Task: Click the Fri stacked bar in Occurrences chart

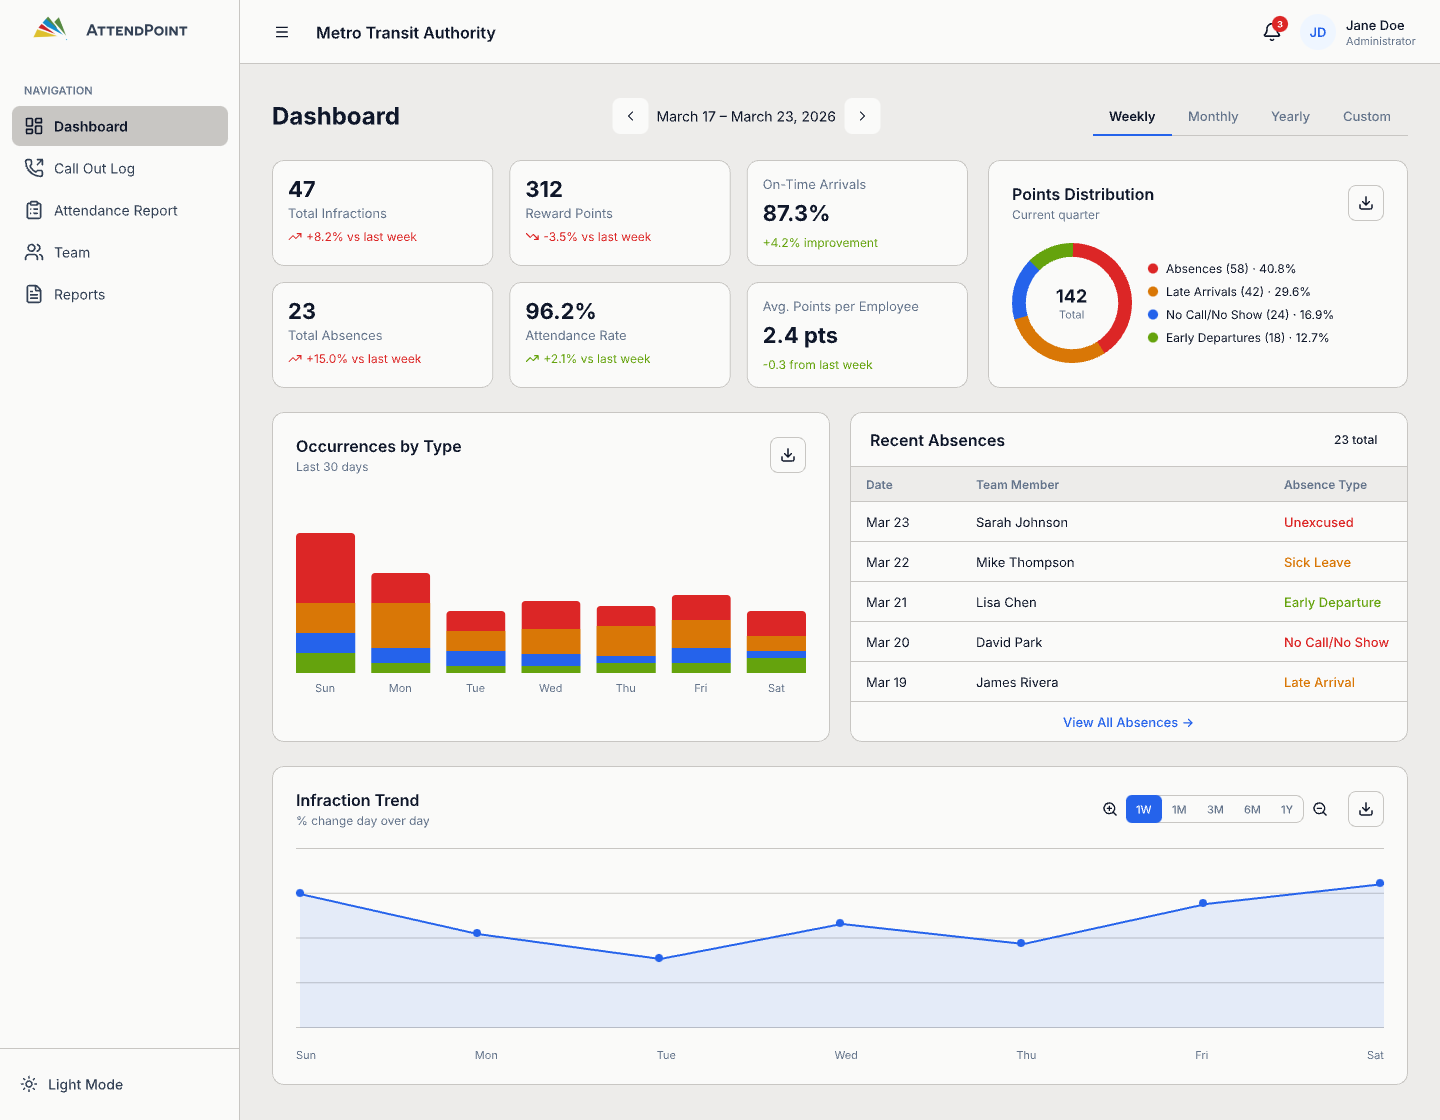Action: [701, 634]
